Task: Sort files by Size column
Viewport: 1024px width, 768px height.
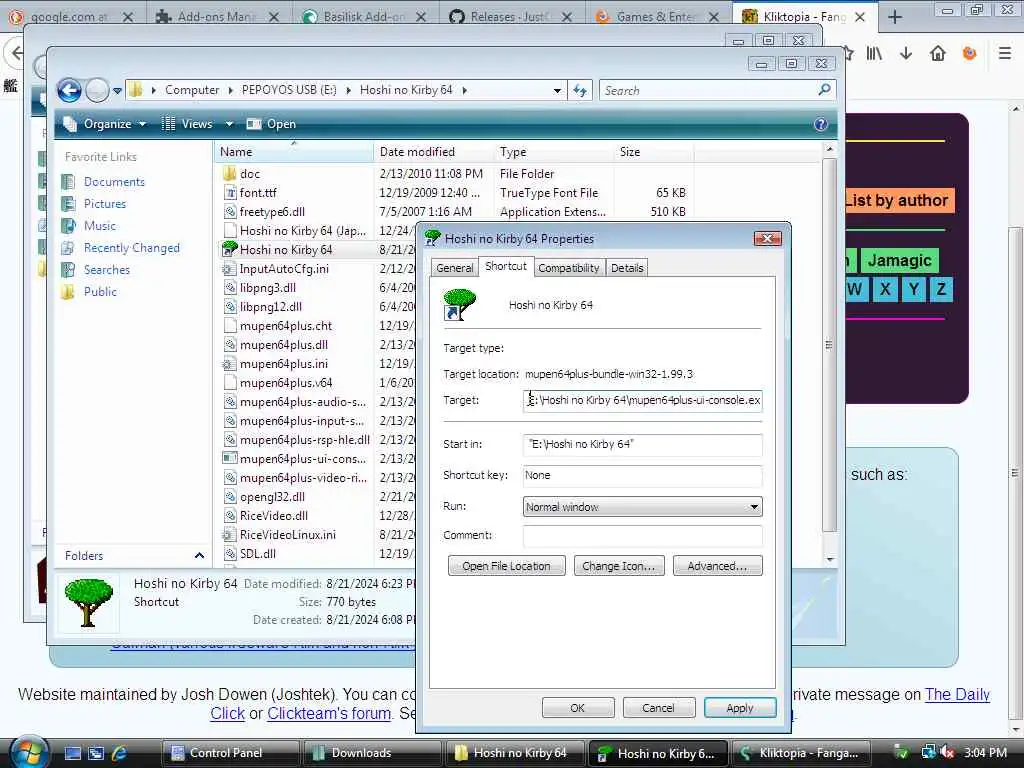Action: pyautogui.click(x=653, y=152)
